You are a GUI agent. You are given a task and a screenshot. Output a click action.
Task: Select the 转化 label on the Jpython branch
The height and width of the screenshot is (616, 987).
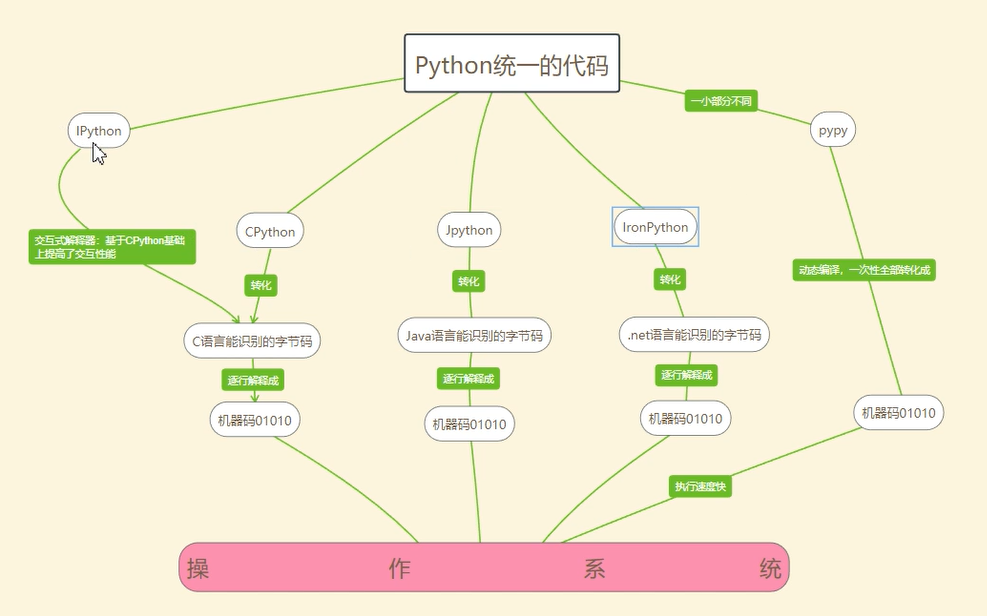(468, 281)
